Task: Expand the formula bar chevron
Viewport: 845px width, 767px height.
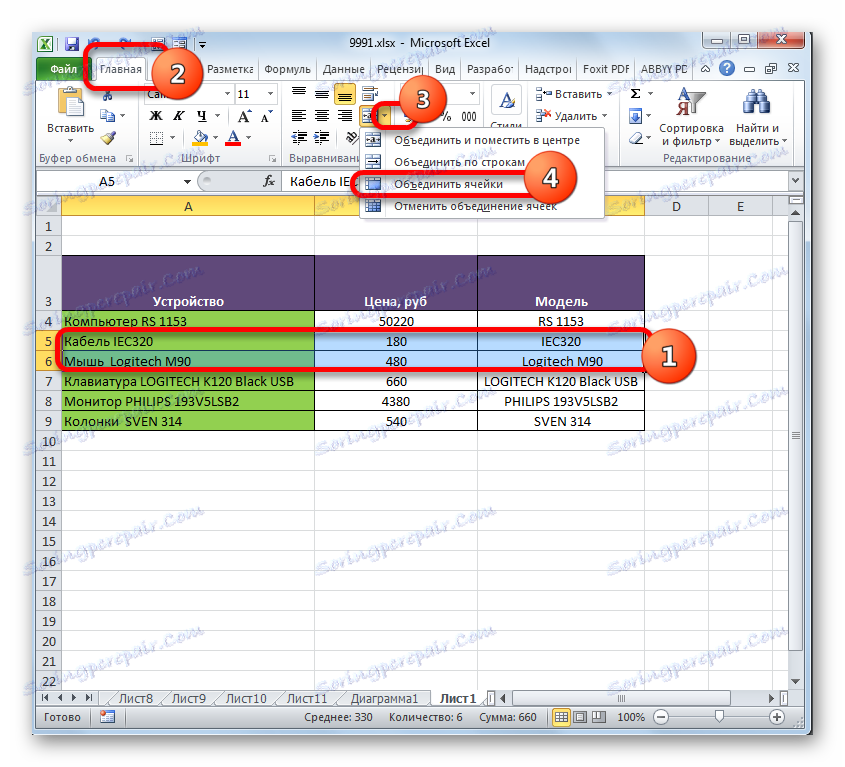Action: click(x=795, y=181)
